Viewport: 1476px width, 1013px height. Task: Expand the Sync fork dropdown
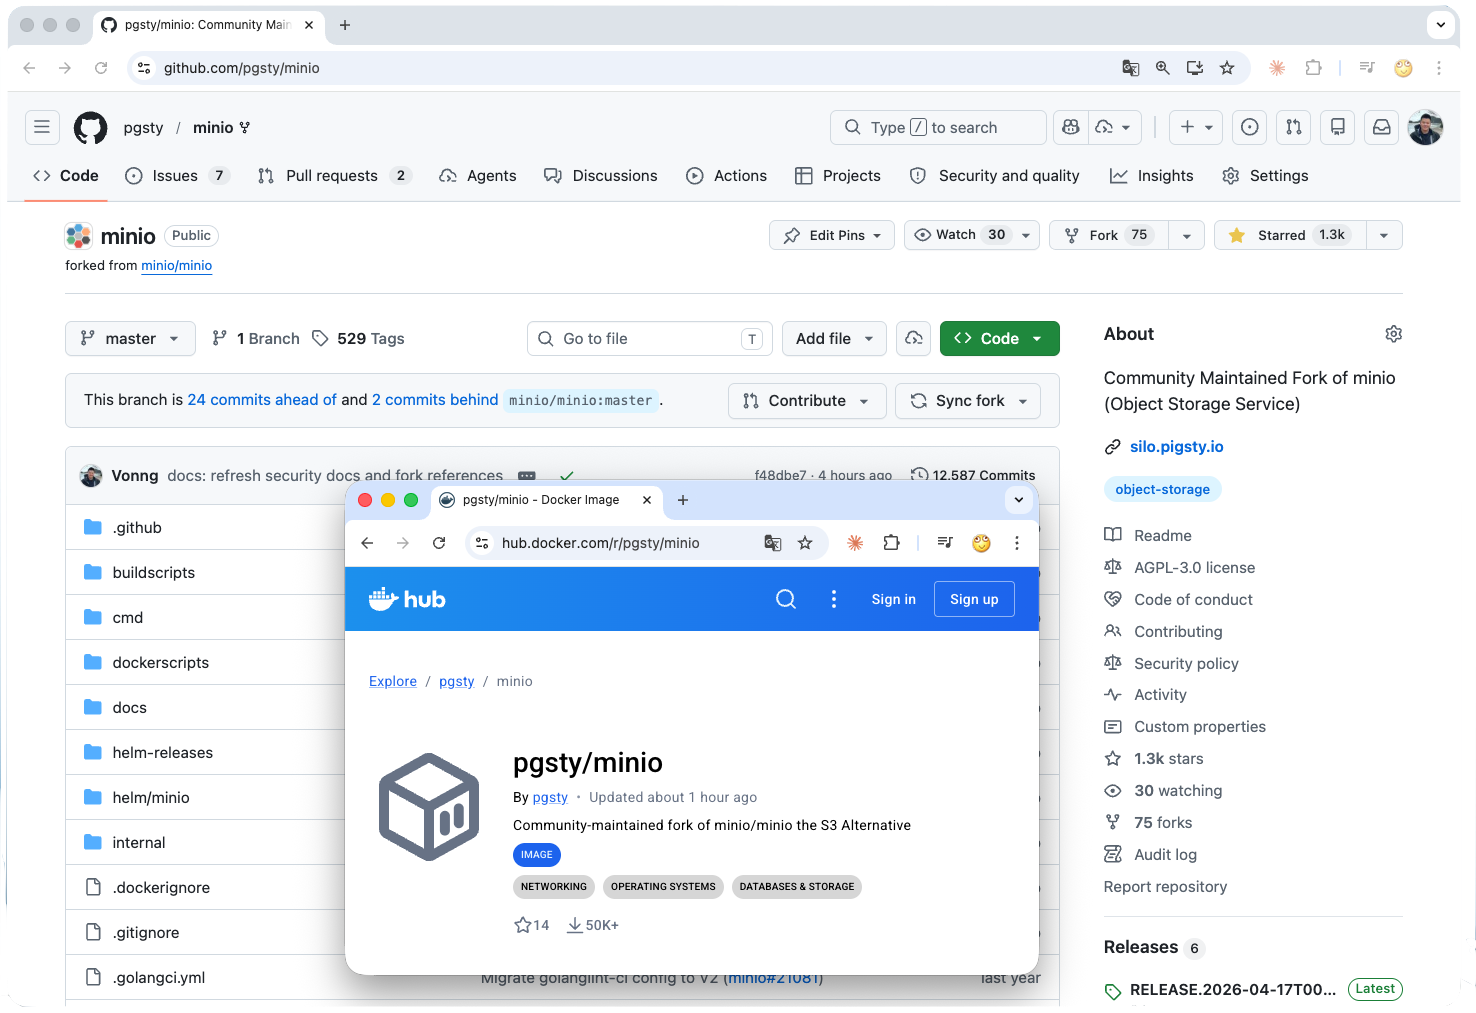(x=968, y=401)
